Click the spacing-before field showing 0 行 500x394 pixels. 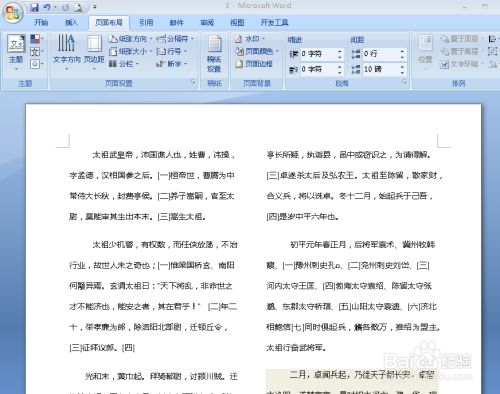[x=381, y=54]
